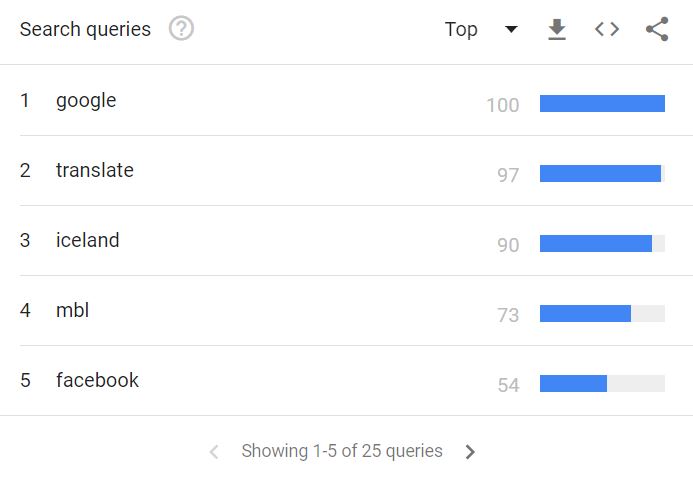Share the search queries widget

(x=657, y=29)
